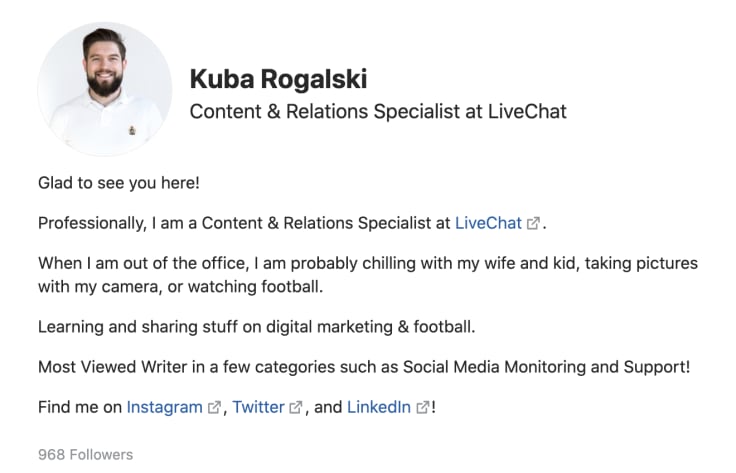
Task: Click the external-link icon after Instagram
Action: click(x=214, y=407)
